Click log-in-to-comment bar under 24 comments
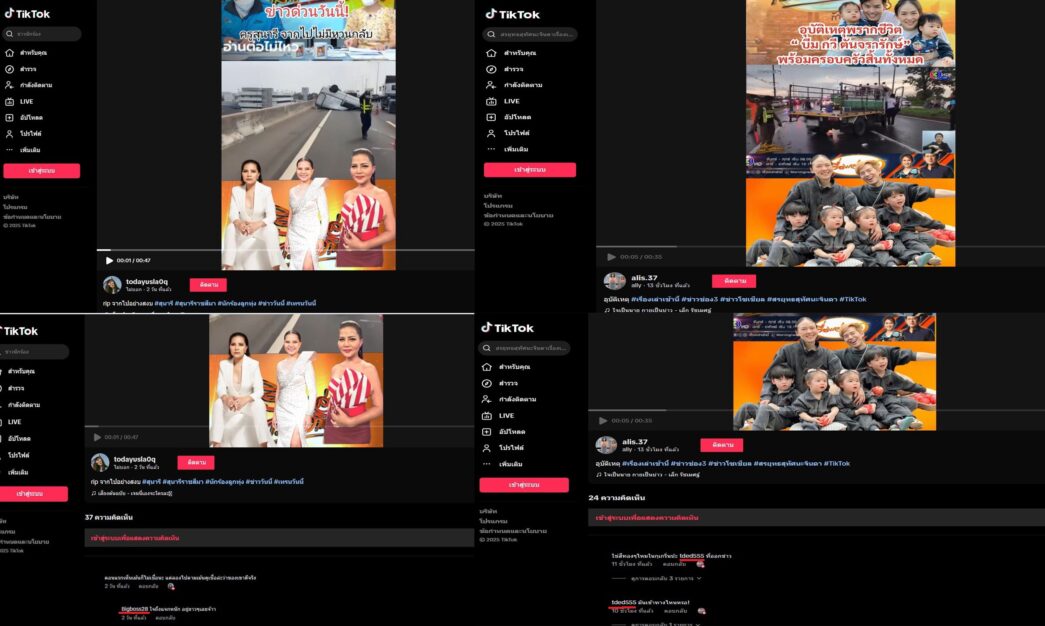This screenshot has width=1045, height=626. click(x=816, y=517)
